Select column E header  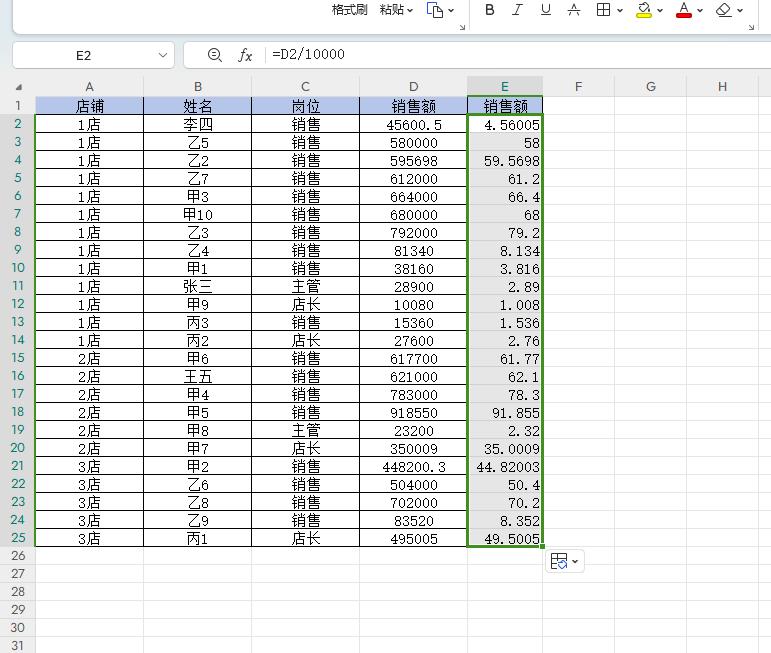(x=505, y=87)
